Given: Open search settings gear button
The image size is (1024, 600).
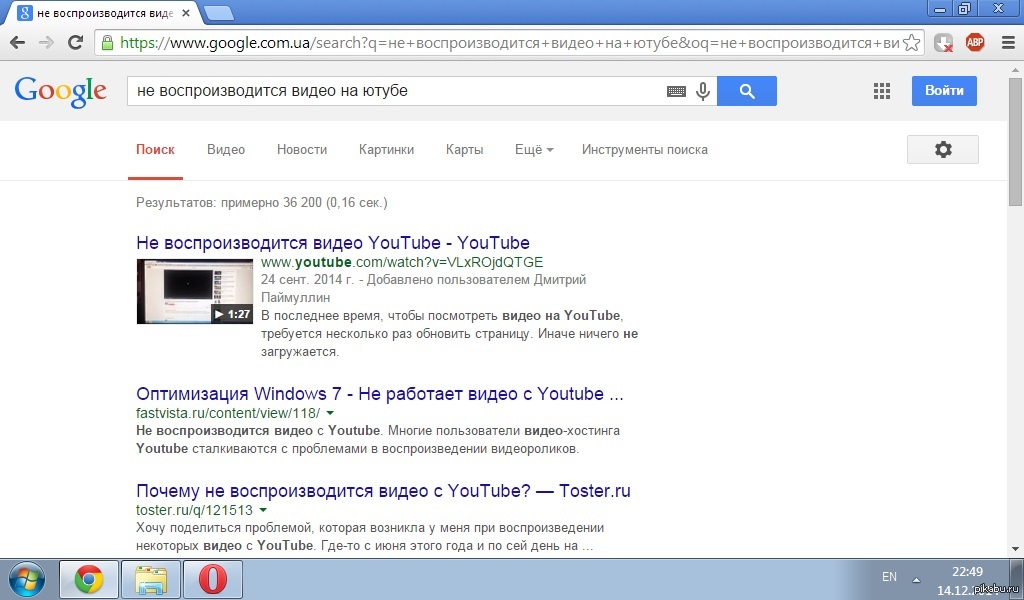Looking at the screenshot, I should pyautogui.click(x=942, y=150).
